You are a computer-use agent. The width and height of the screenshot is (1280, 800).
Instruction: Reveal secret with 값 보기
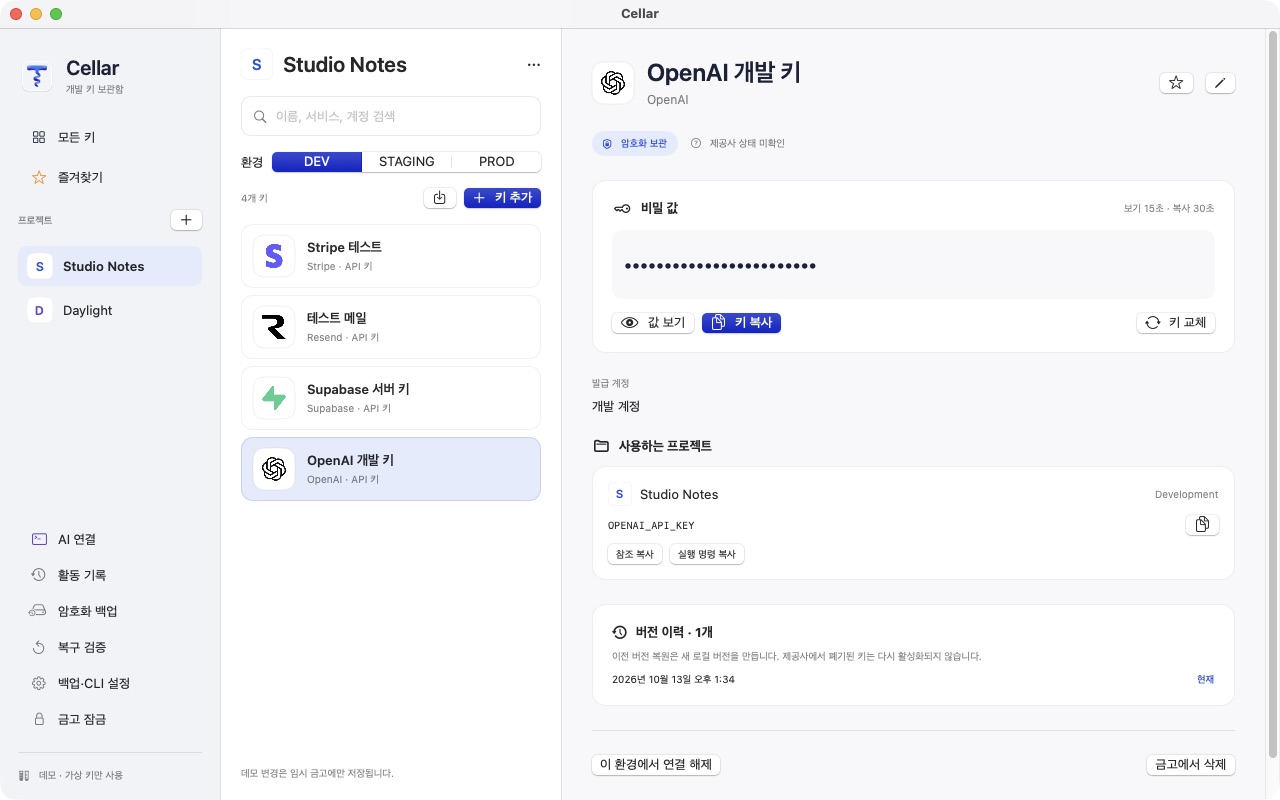tap(653, 323)
